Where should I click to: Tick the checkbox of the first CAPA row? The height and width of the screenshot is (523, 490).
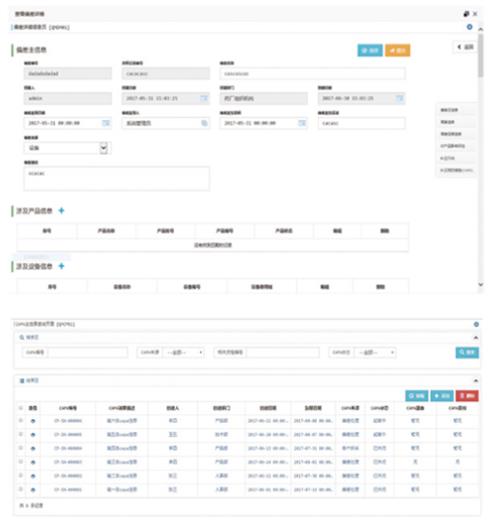tap(21, 421)
